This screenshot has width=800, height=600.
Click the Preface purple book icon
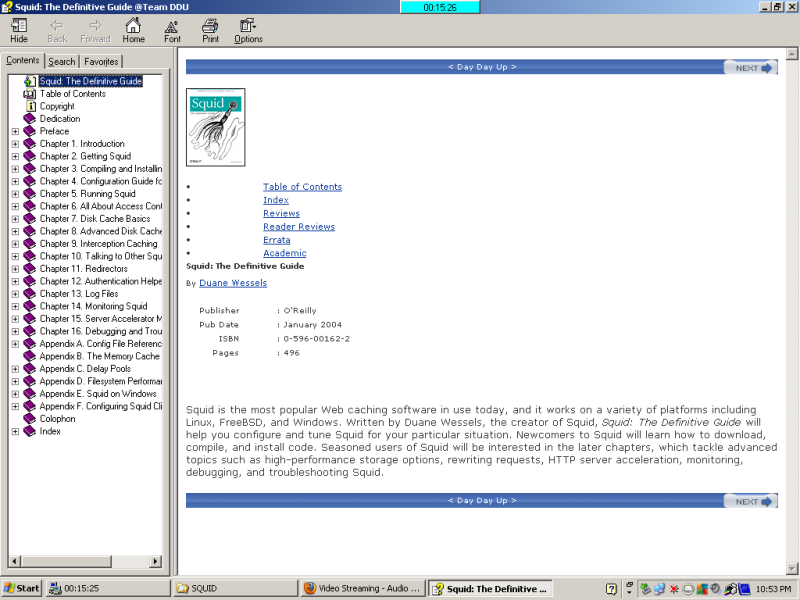point(30,131)
